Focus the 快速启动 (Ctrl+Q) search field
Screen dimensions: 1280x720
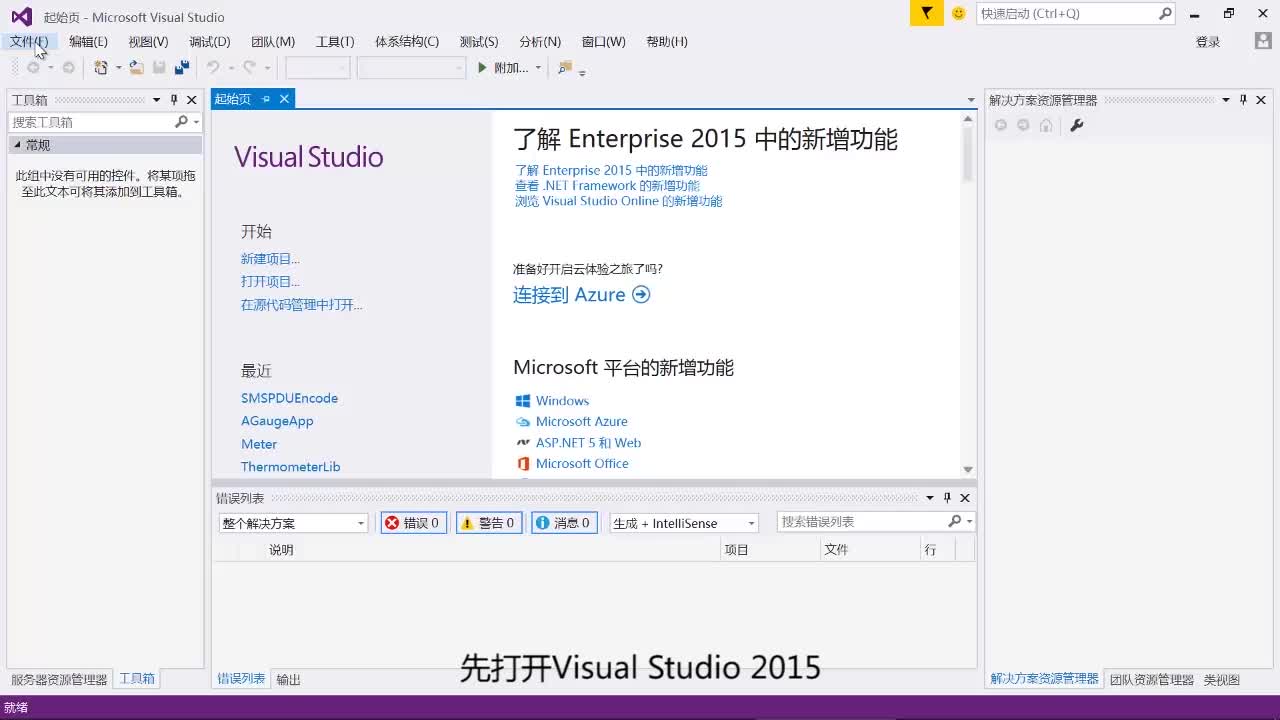tap(1067, 13)
